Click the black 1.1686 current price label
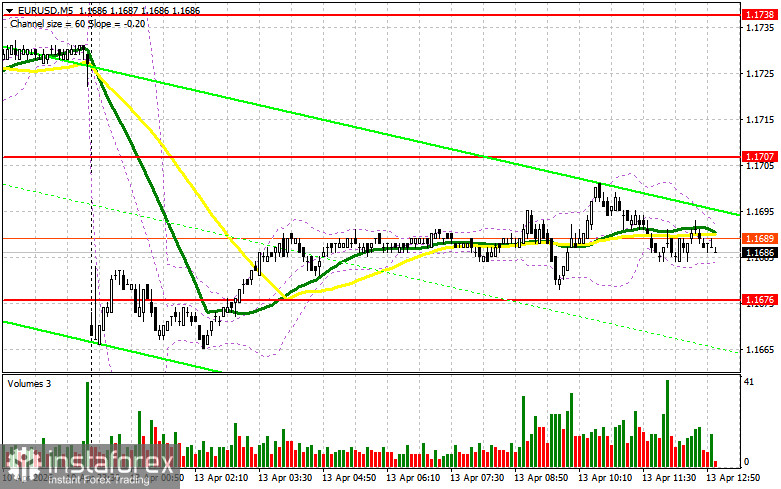Image resolution: width=781 pixels, height=489 pixels. point(760,252)
